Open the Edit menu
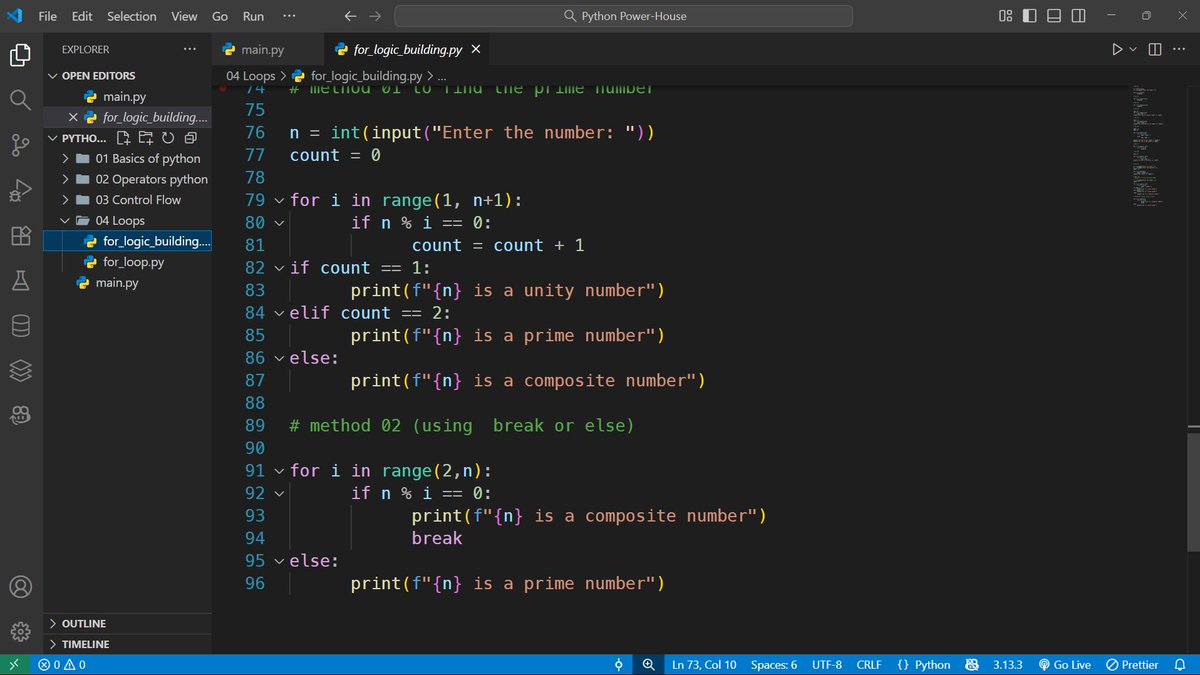 click(82, 16)
